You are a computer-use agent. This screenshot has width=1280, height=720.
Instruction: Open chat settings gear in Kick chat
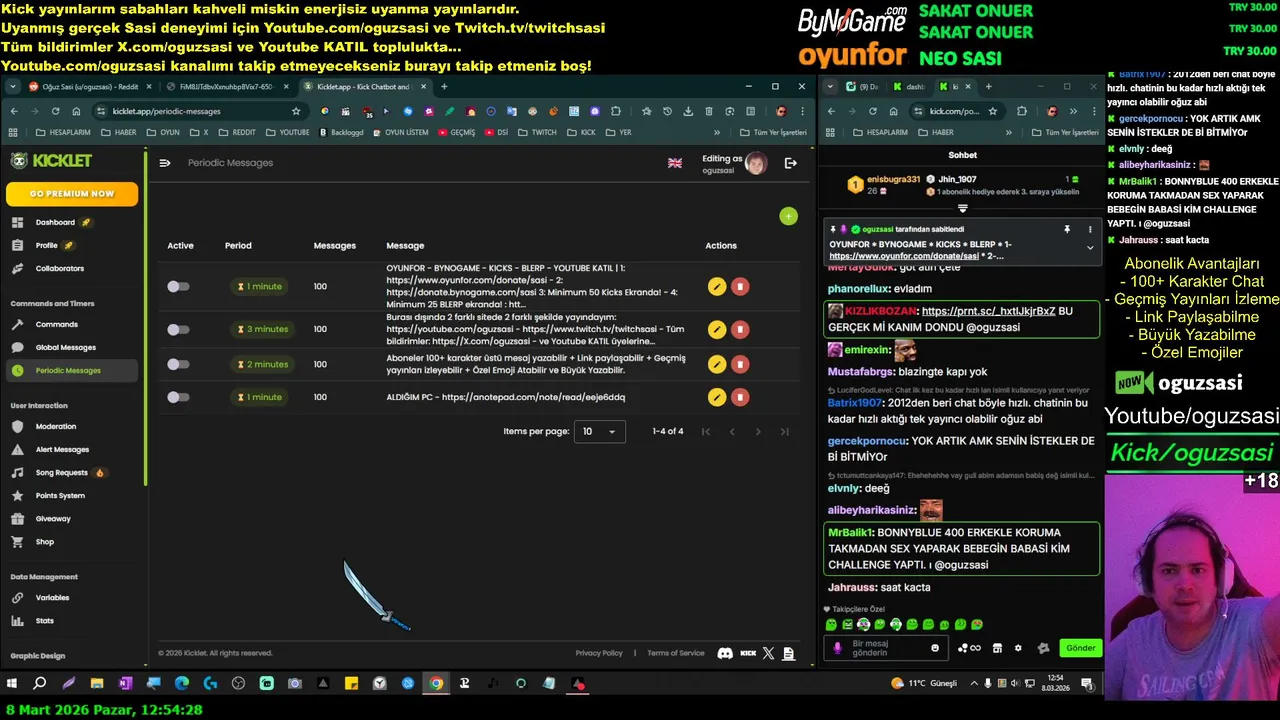[x=1018, y=648]
